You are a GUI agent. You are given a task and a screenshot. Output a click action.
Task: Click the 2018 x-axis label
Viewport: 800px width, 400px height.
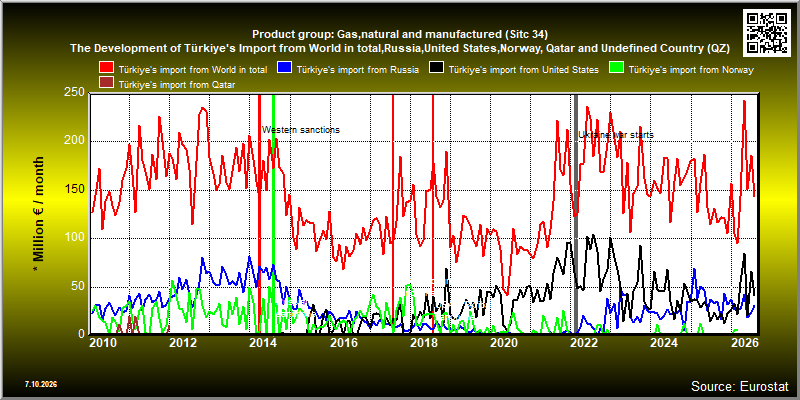423,344
